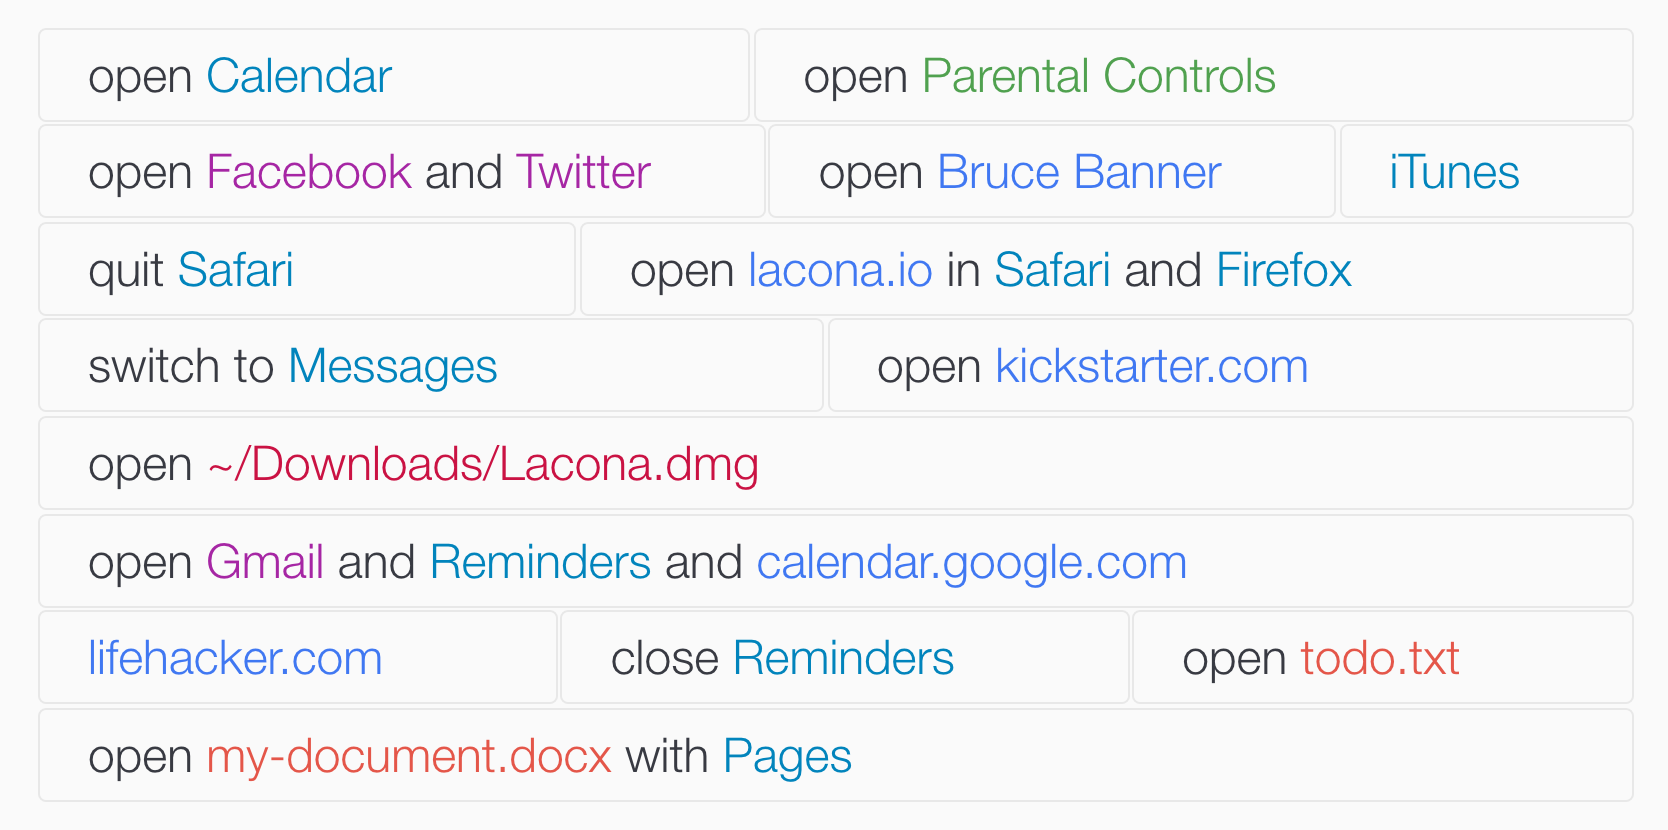This screenshot has width=1668, height=830.
Task: Click the my-document.docx file name
Action: (408, 756)
